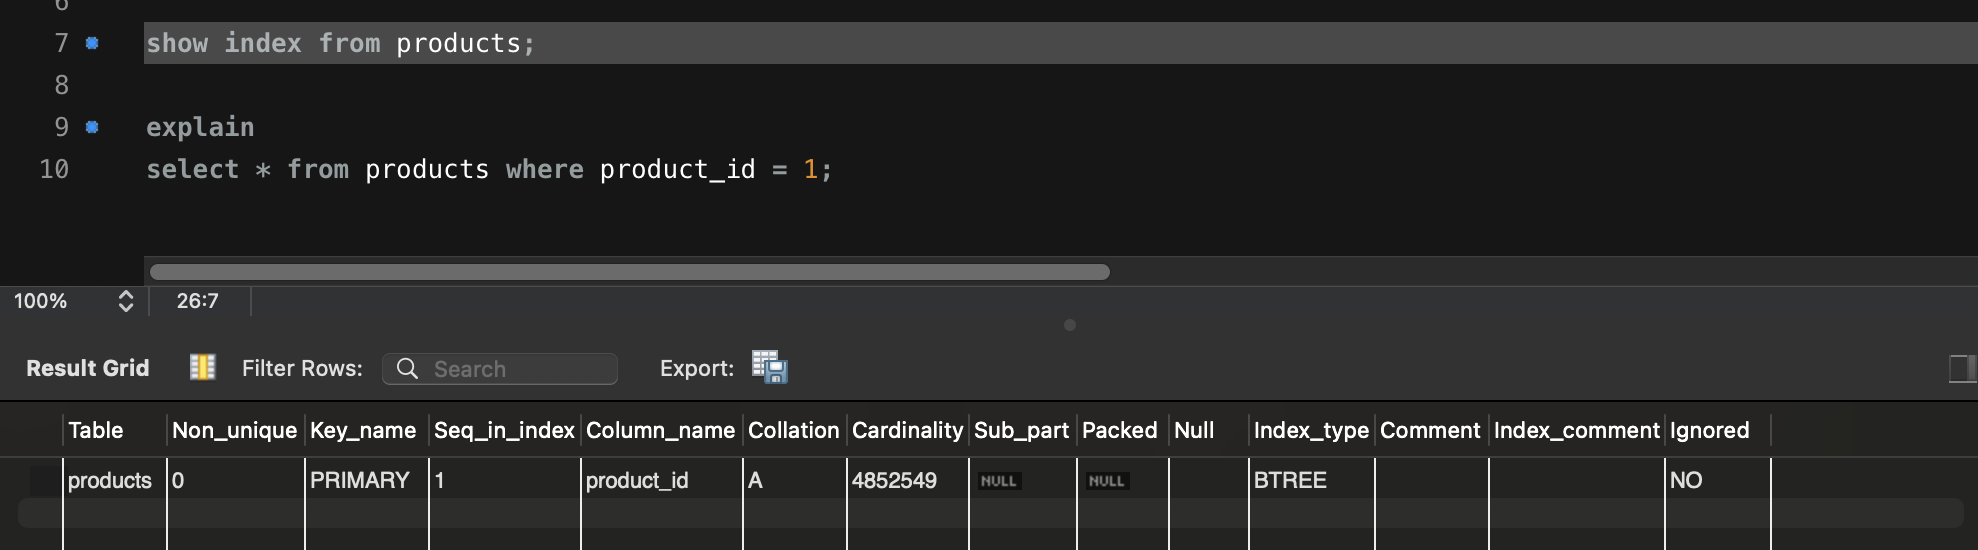Image resolution: width=1978 pixels, height=550 pixels.
Task: Click the line 9 statement marker dot
Action: (92, 127)
